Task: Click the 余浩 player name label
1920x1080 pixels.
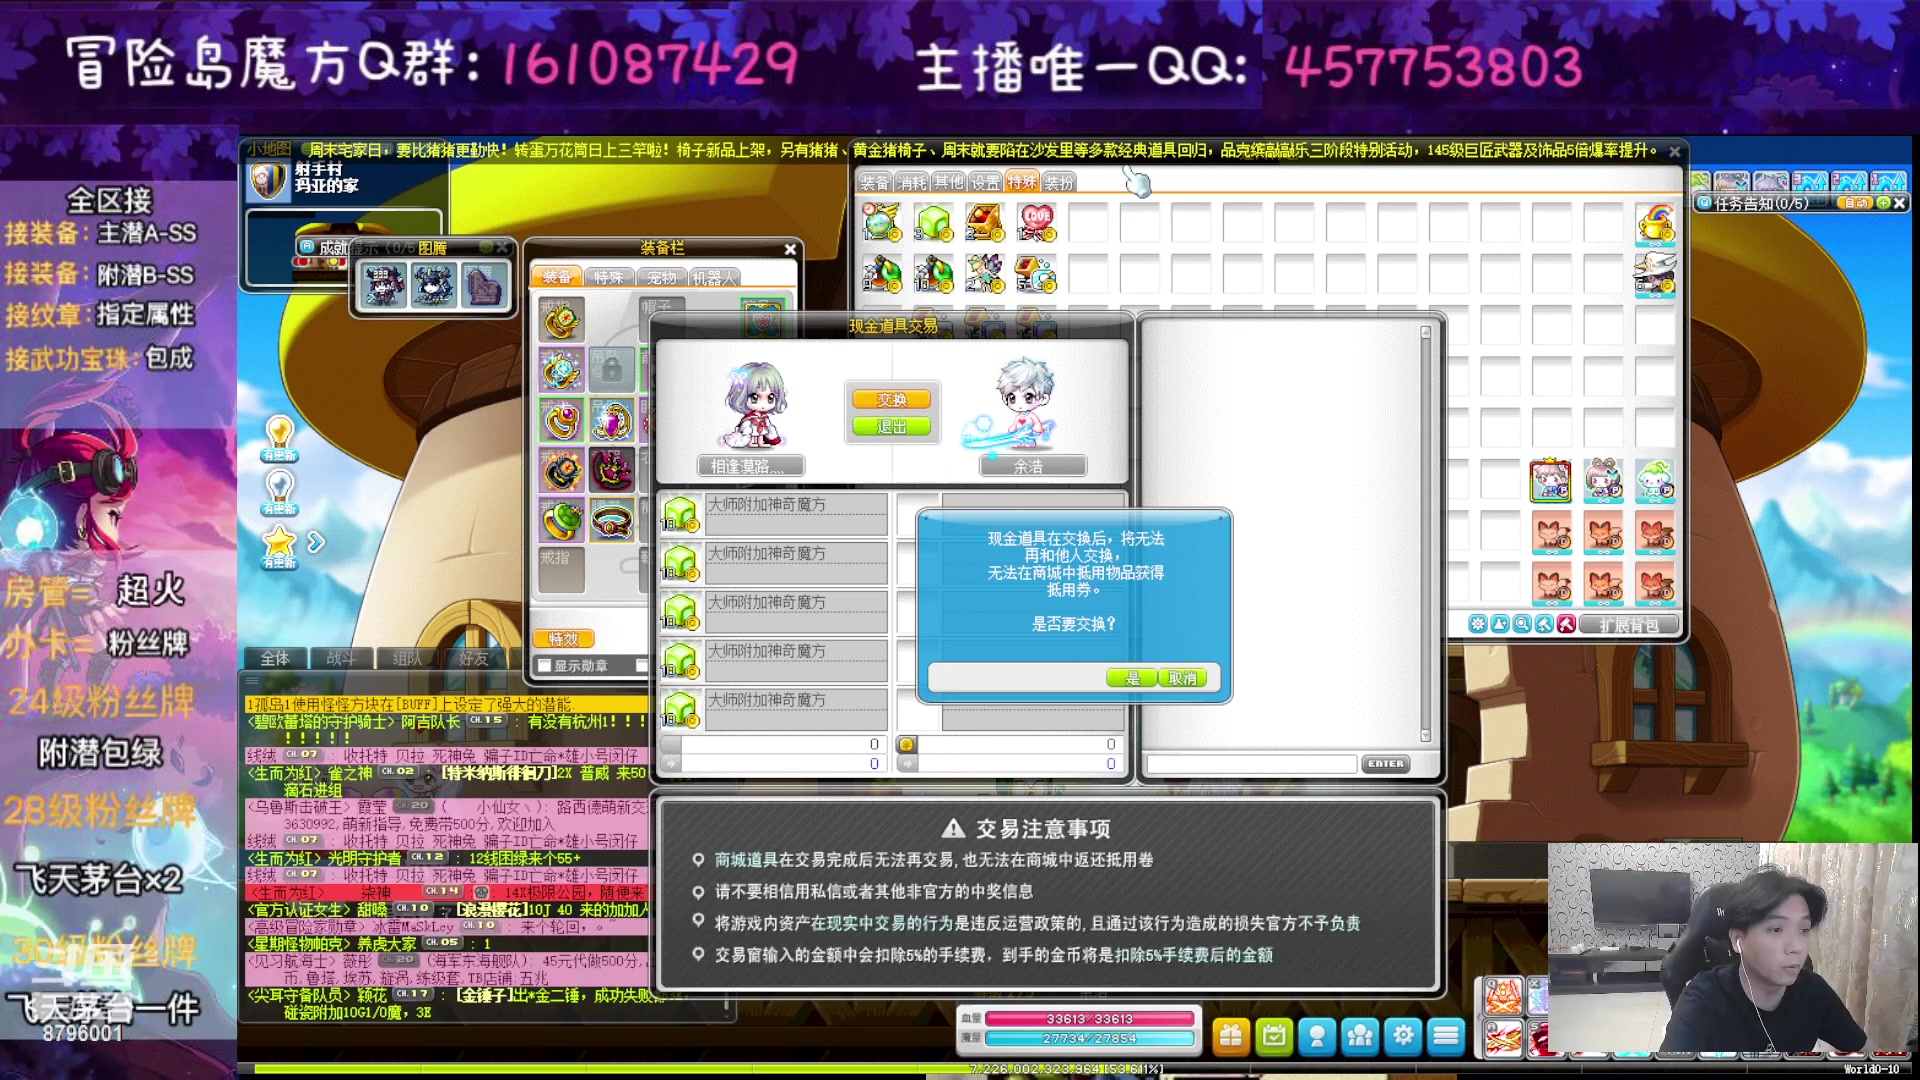Action: coord(1032,466)
